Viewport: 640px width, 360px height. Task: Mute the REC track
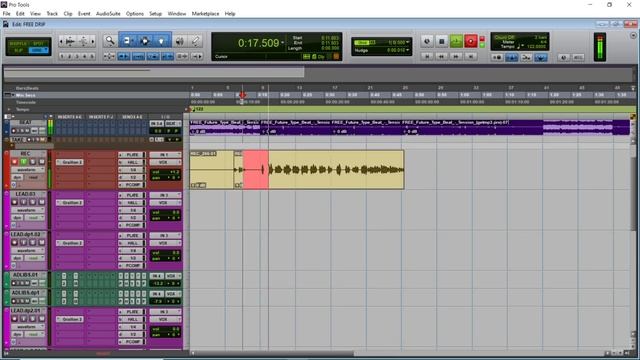(42, 162)
